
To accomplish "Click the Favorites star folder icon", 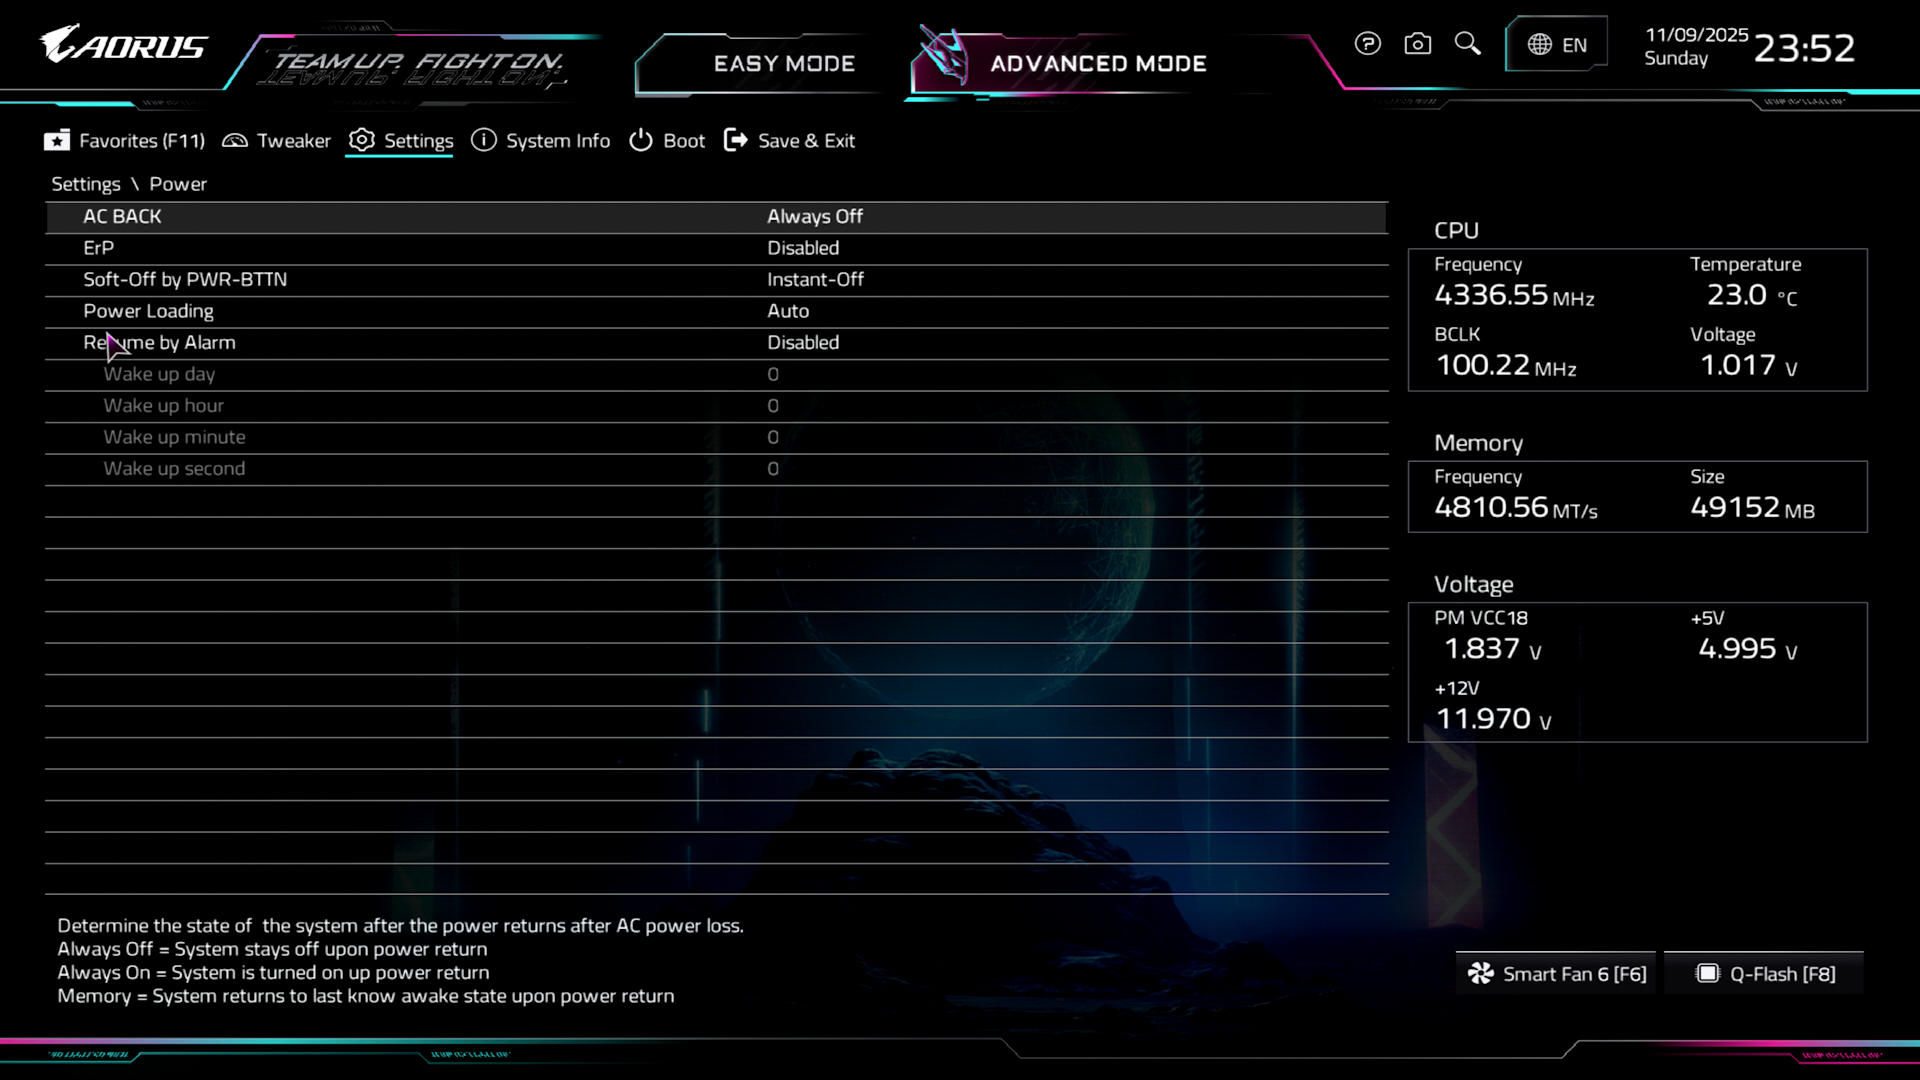I will 57,141.
